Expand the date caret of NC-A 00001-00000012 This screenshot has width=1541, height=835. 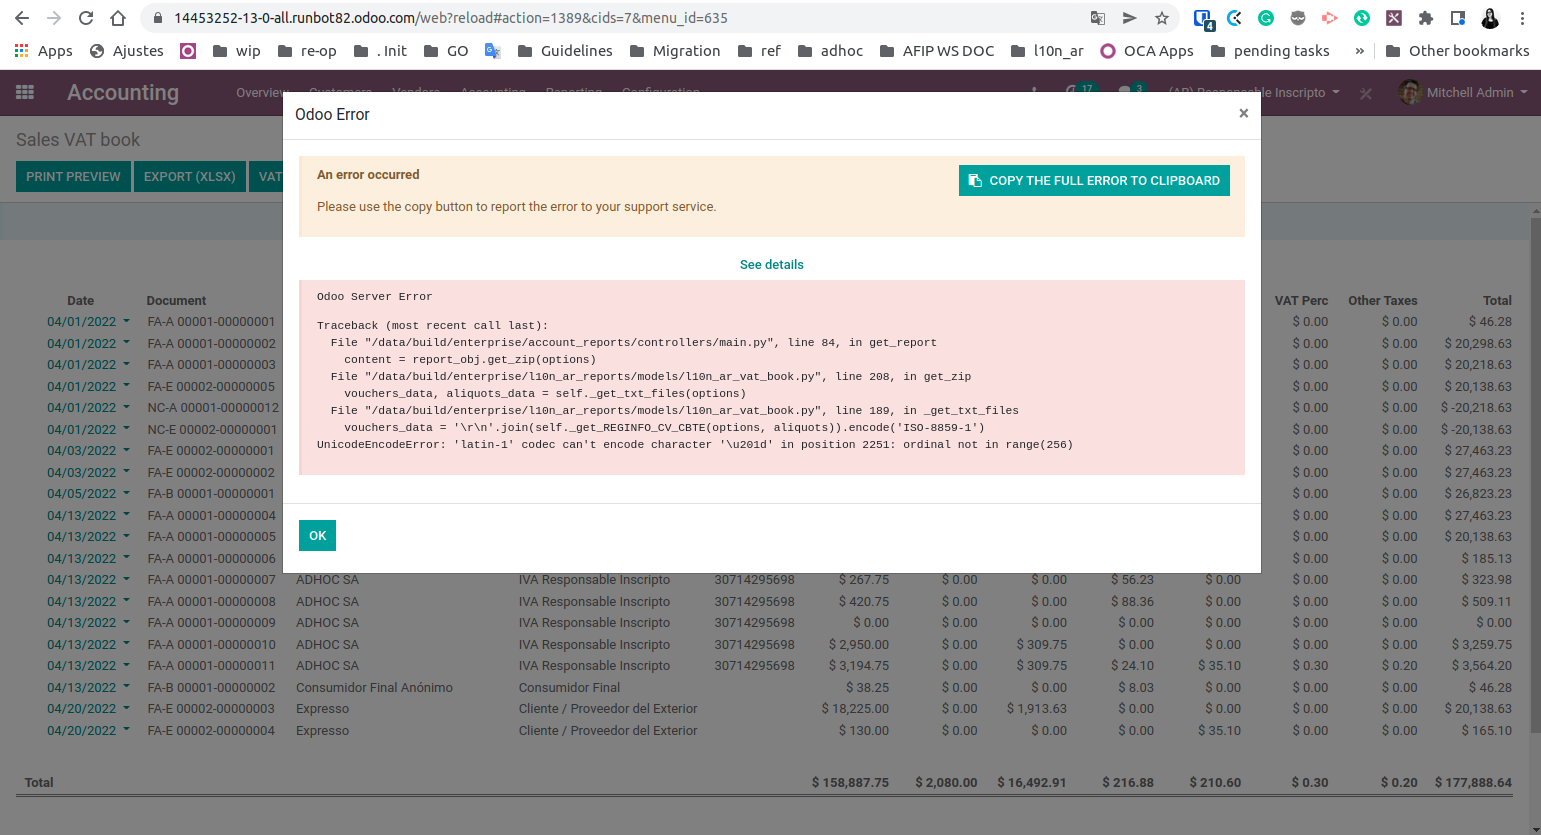[x=126, y=407]
